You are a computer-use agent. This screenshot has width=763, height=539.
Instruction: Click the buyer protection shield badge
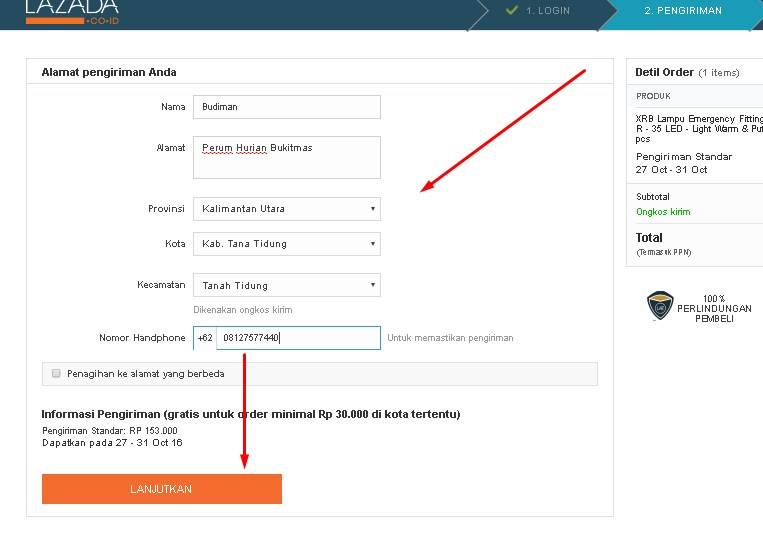tap(660, 306)
